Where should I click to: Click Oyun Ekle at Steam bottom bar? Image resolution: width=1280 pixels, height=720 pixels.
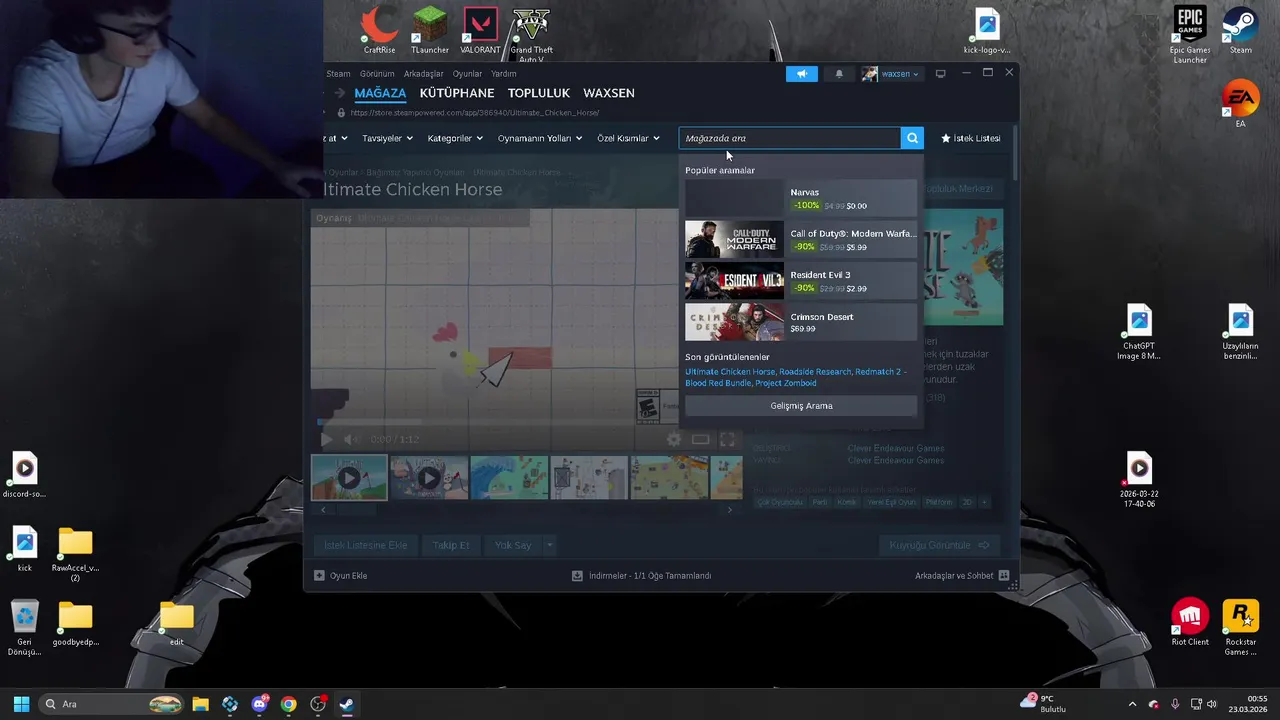tap(341, 576)
